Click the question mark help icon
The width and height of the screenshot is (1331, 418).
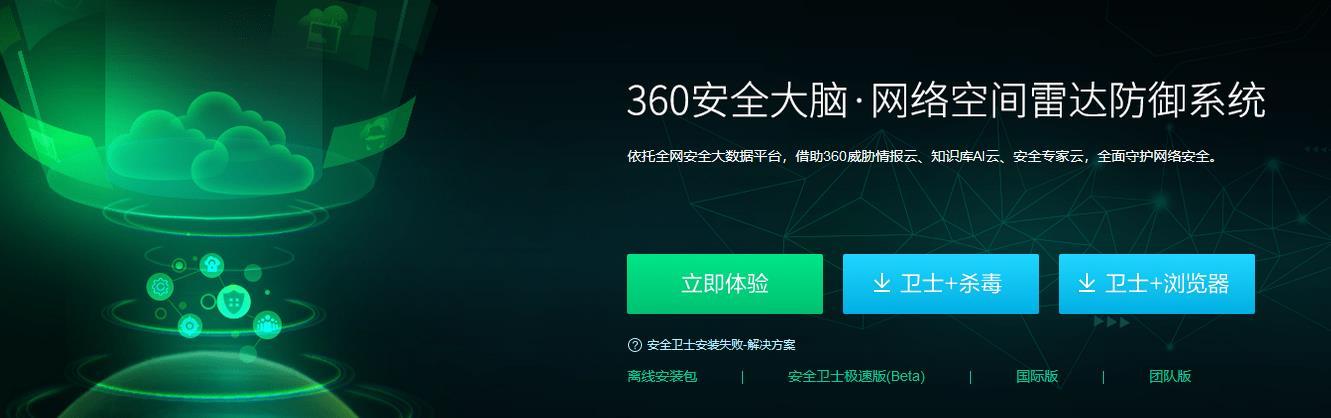tap(634, 345)
